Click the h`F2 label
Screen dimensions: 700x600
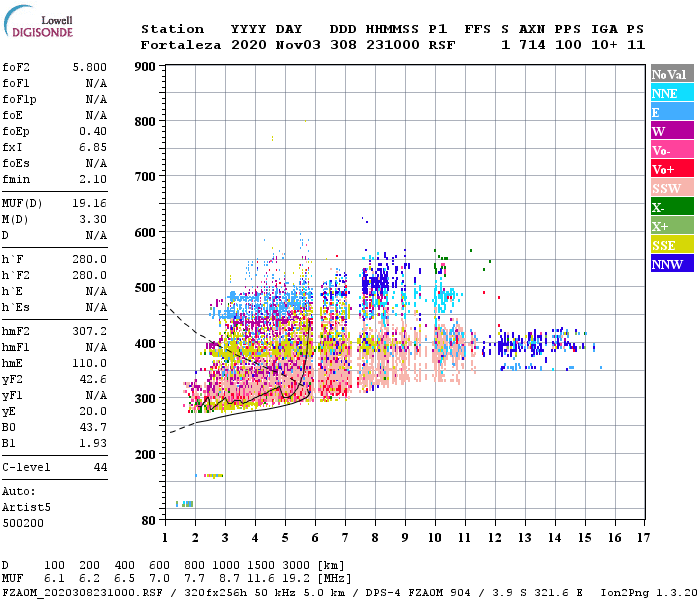[16, 275]
